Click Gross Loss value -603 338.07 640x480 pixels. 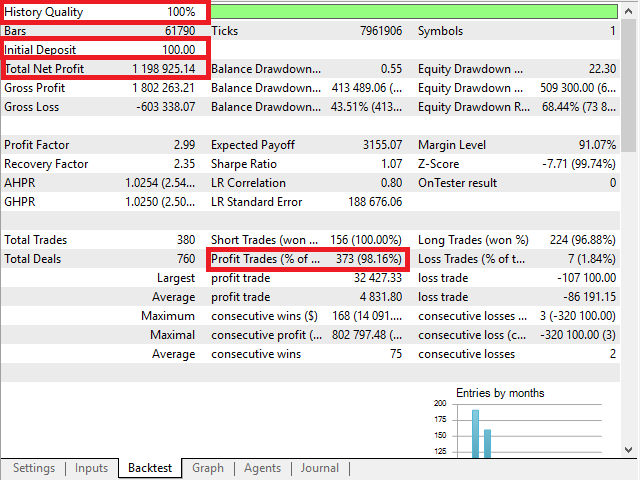pos(166,107)
